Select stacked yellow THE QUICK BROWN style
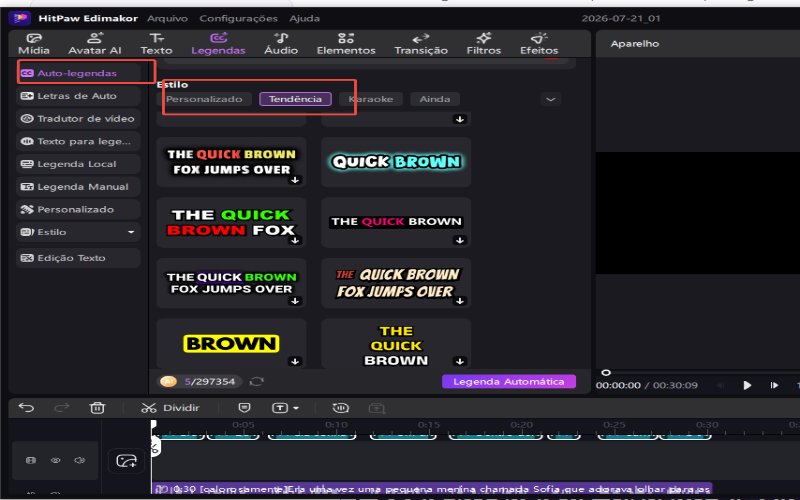800x500 pixels. 396,343
